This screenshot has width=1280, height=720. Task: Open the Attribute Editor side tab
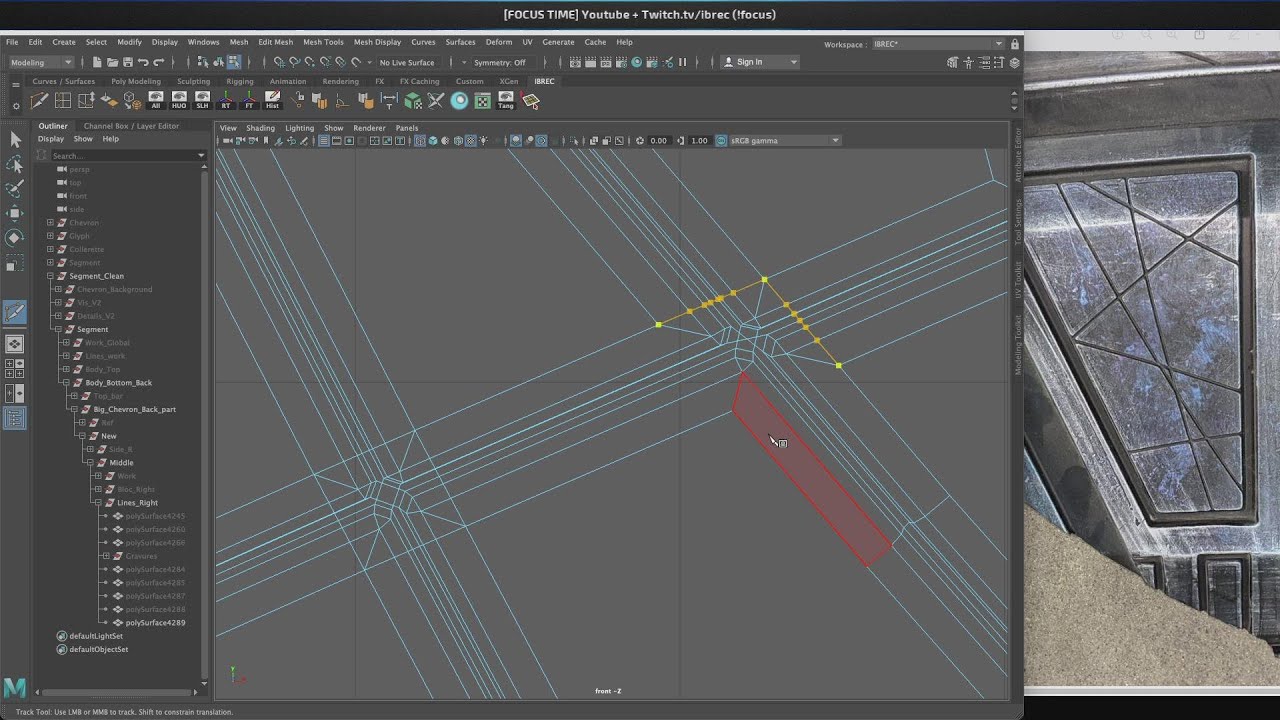(x=1018, y=155)
